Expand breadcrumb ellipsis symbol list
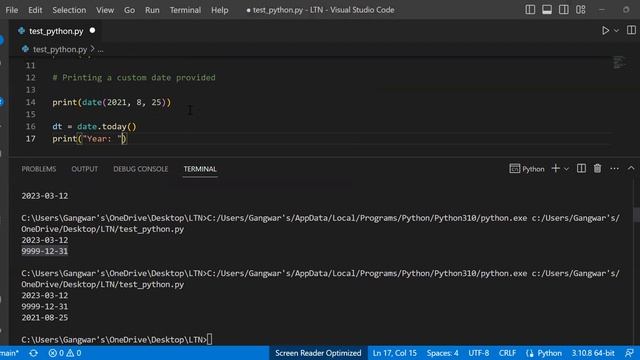Viewport: 640px width, 360px height. [100, 49]
